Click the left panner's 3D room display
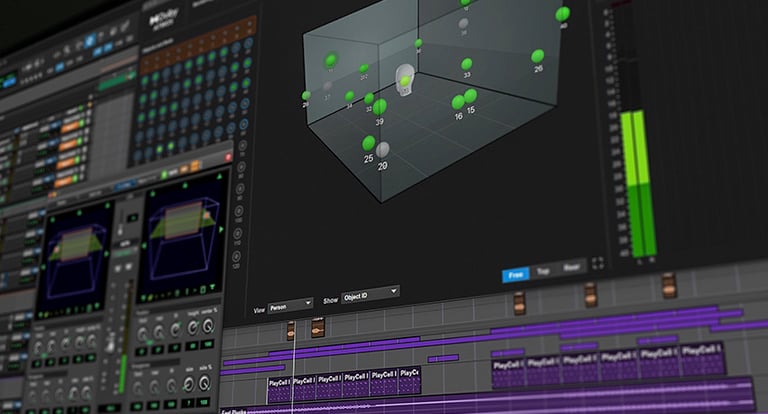 pos(74,259)
